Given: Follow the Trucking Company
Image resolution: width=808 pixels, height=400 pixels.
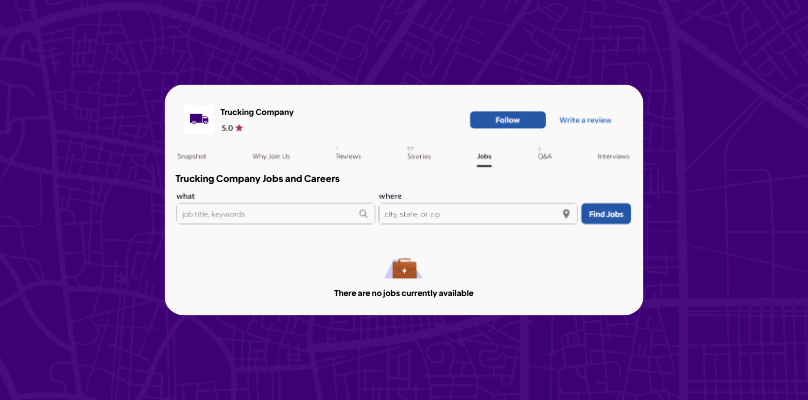Looking at the screenshot, I should coord(508,120).
